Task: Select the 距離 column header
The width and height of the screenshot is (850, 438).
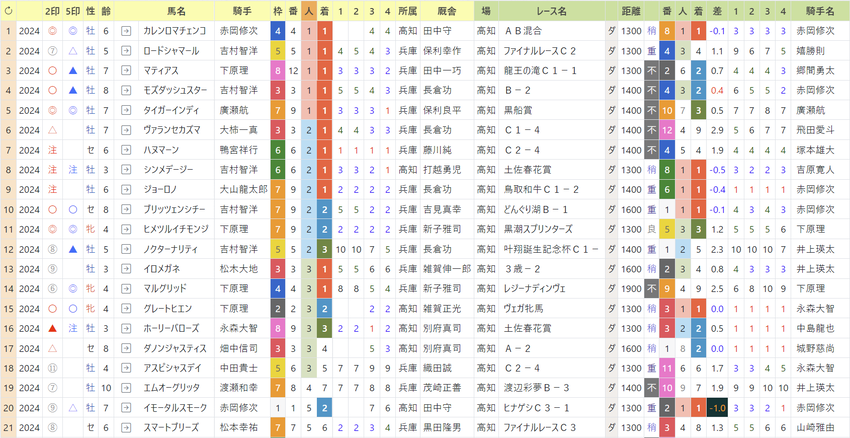Action: click(x=630, y=11)
